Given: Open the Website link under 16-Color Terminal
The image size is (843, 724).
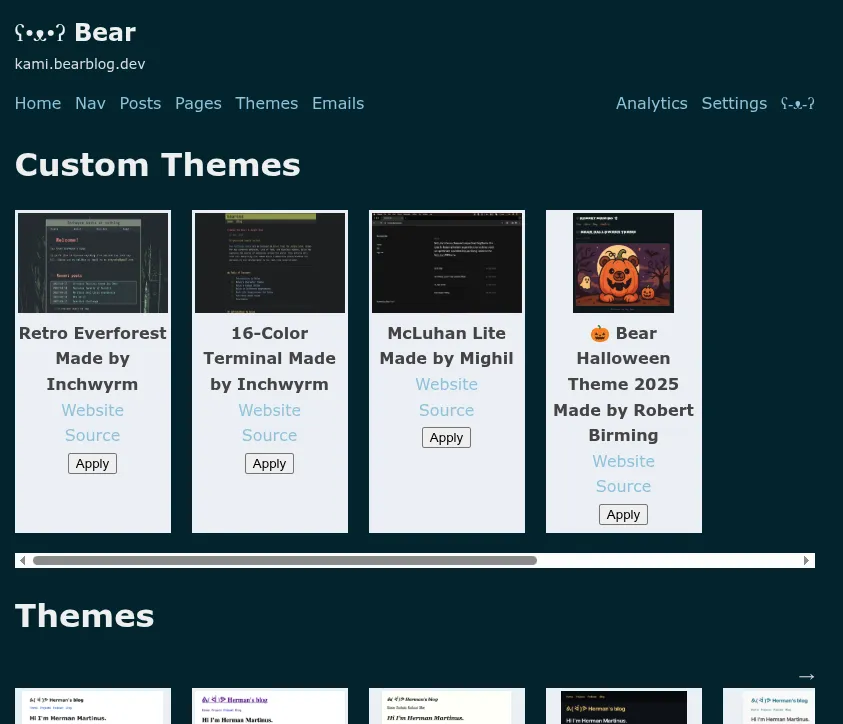Looking at the screenshot, I should point(269,410).
